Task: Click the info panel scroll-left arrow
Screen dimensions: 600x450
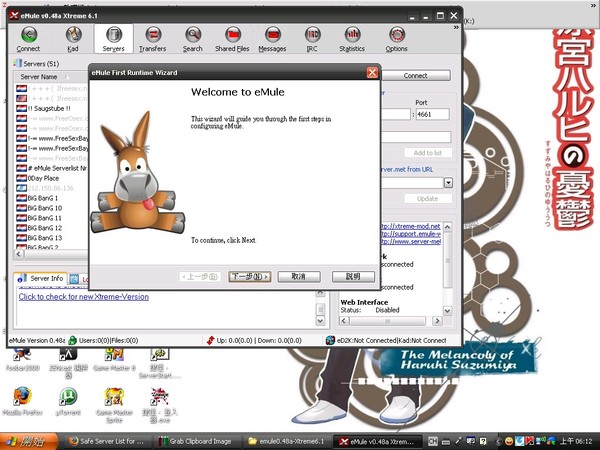Action: (344, 321)
